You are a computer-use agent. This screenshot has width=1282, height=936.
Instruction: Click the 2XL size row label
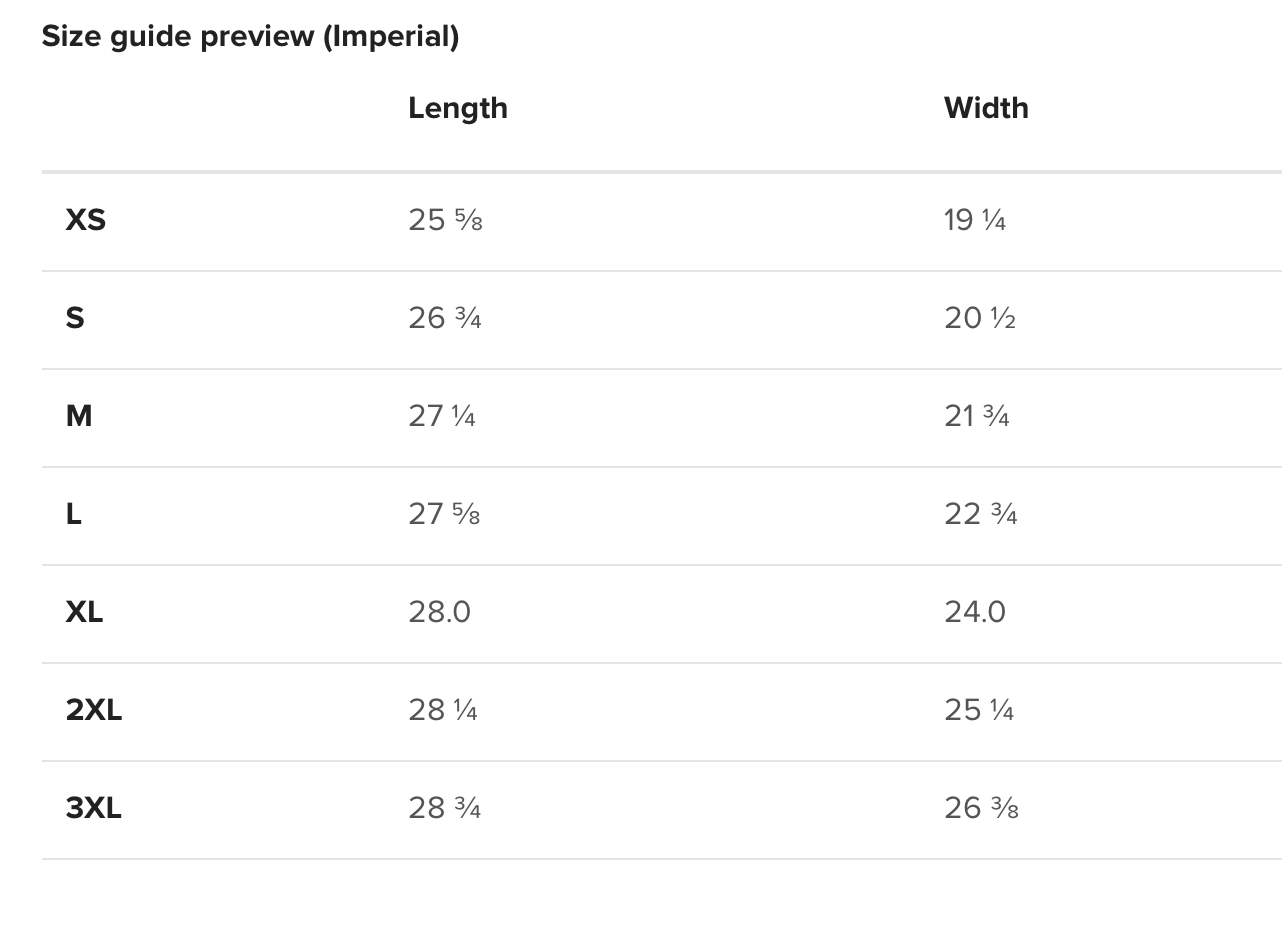point(94,710)
